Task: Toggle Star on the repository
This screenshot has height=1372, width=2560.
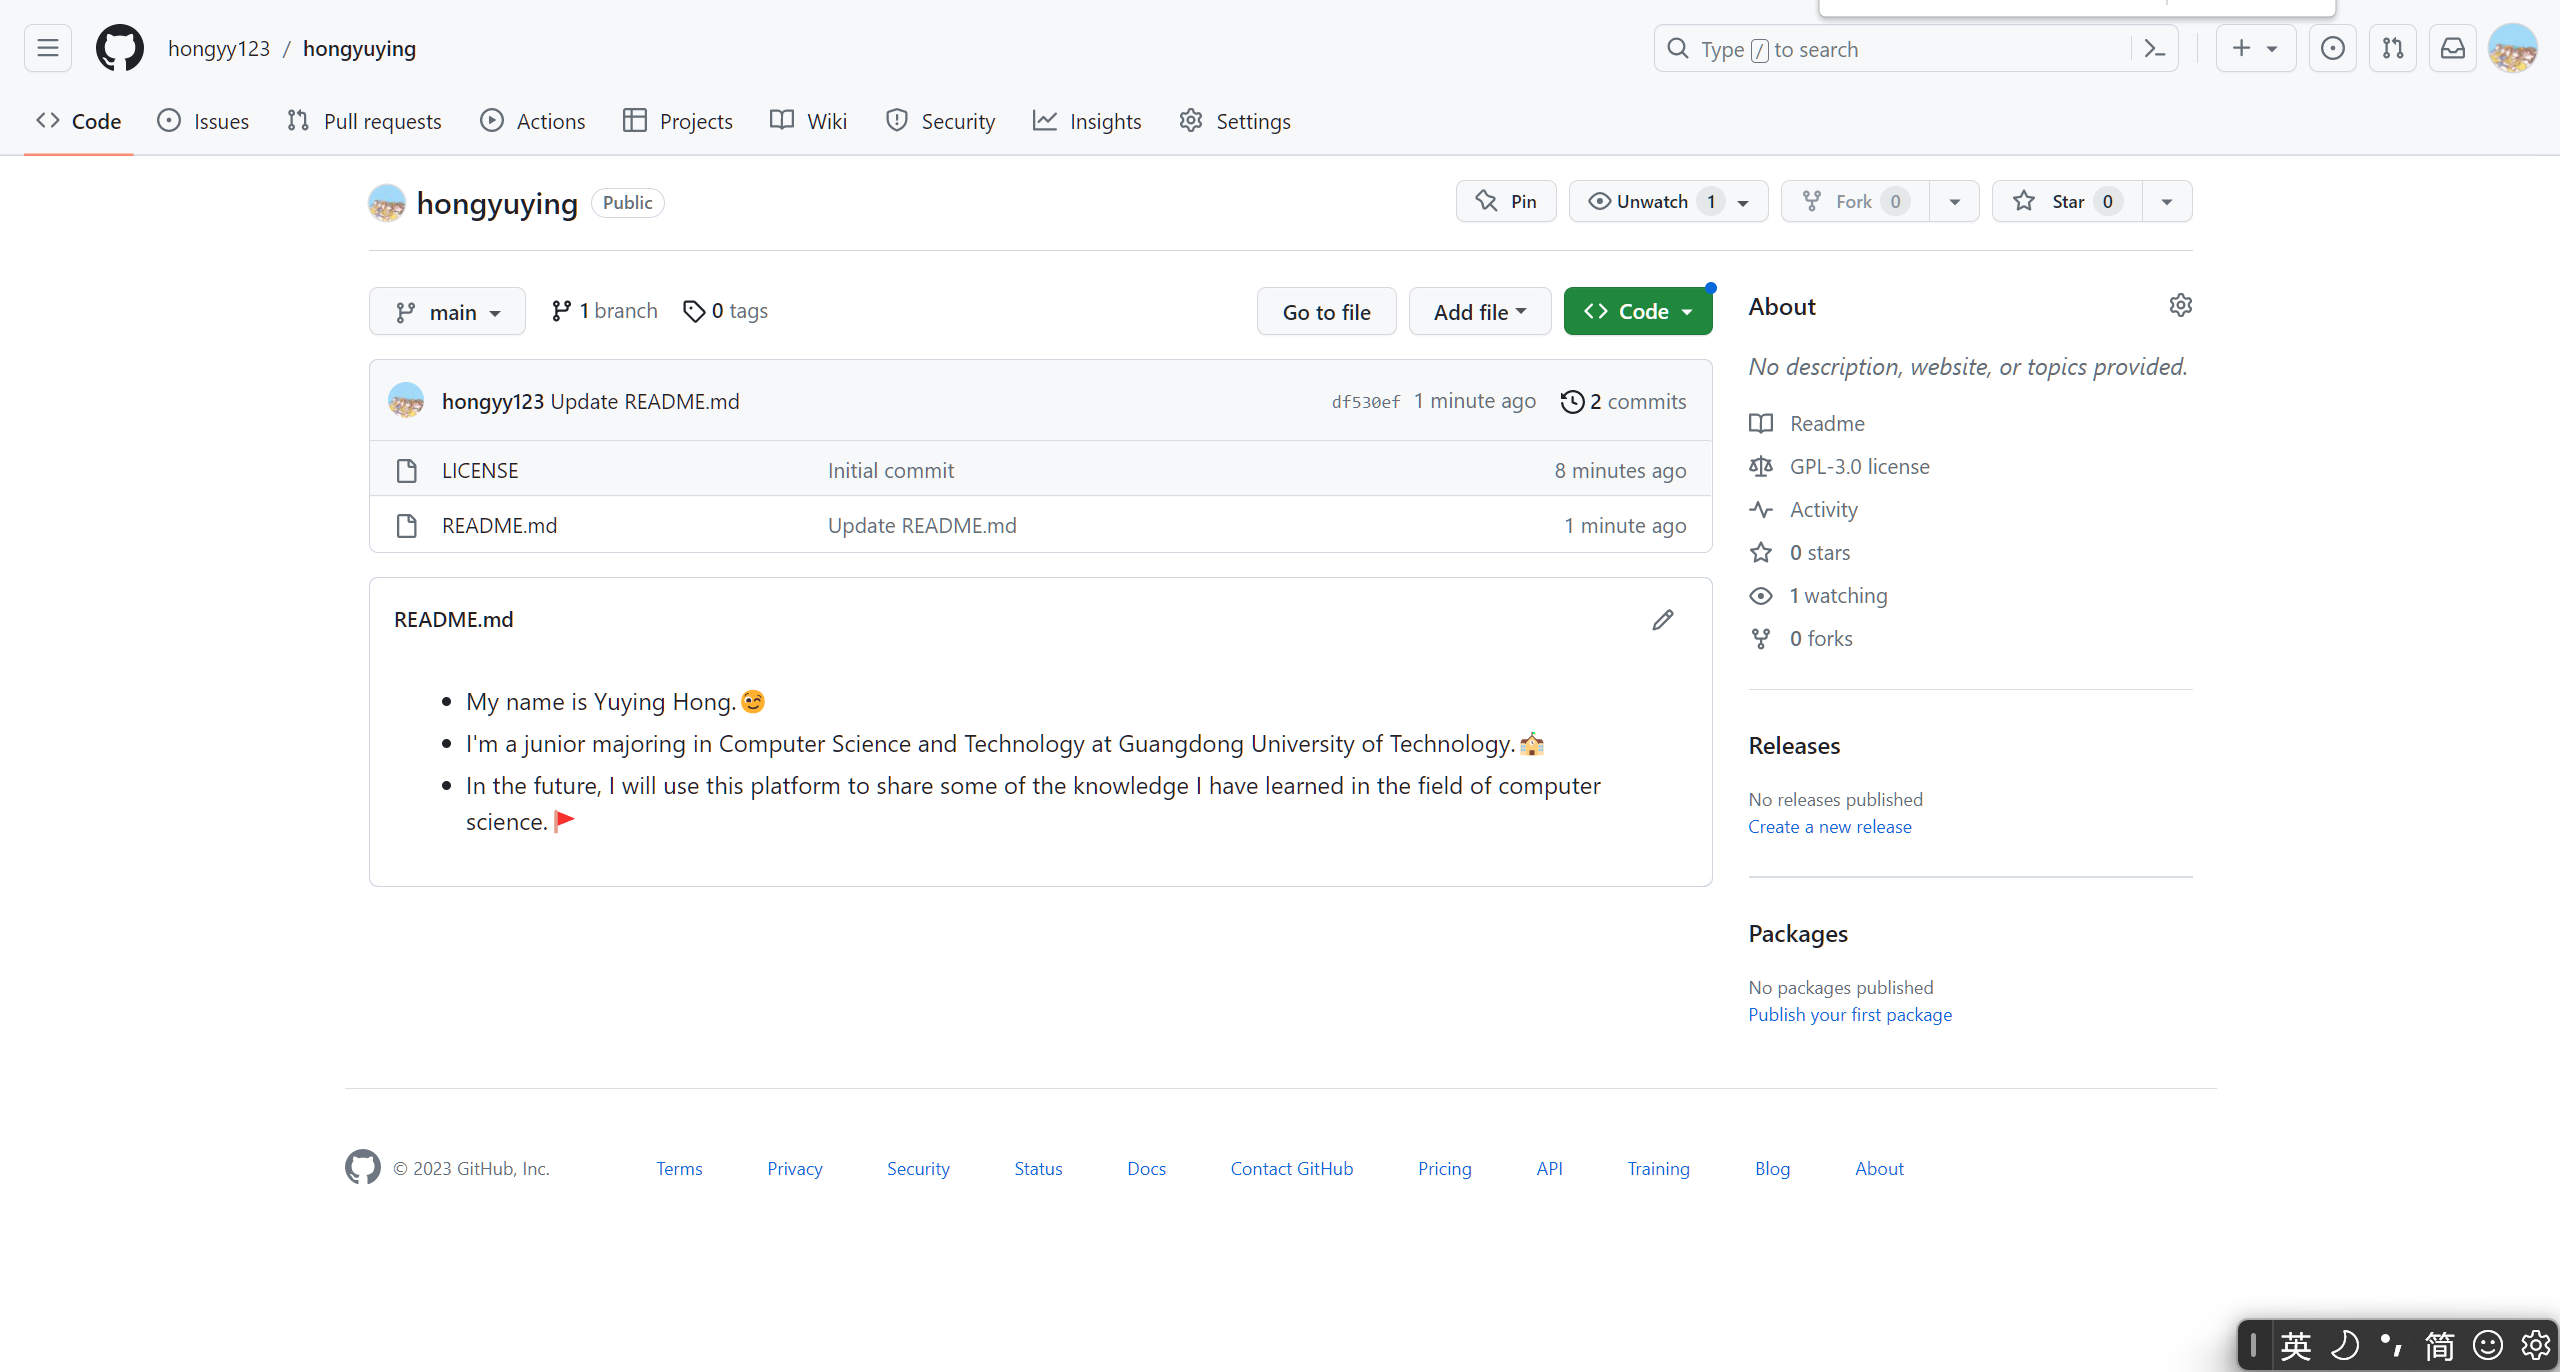Action: tap(2066, 201)
